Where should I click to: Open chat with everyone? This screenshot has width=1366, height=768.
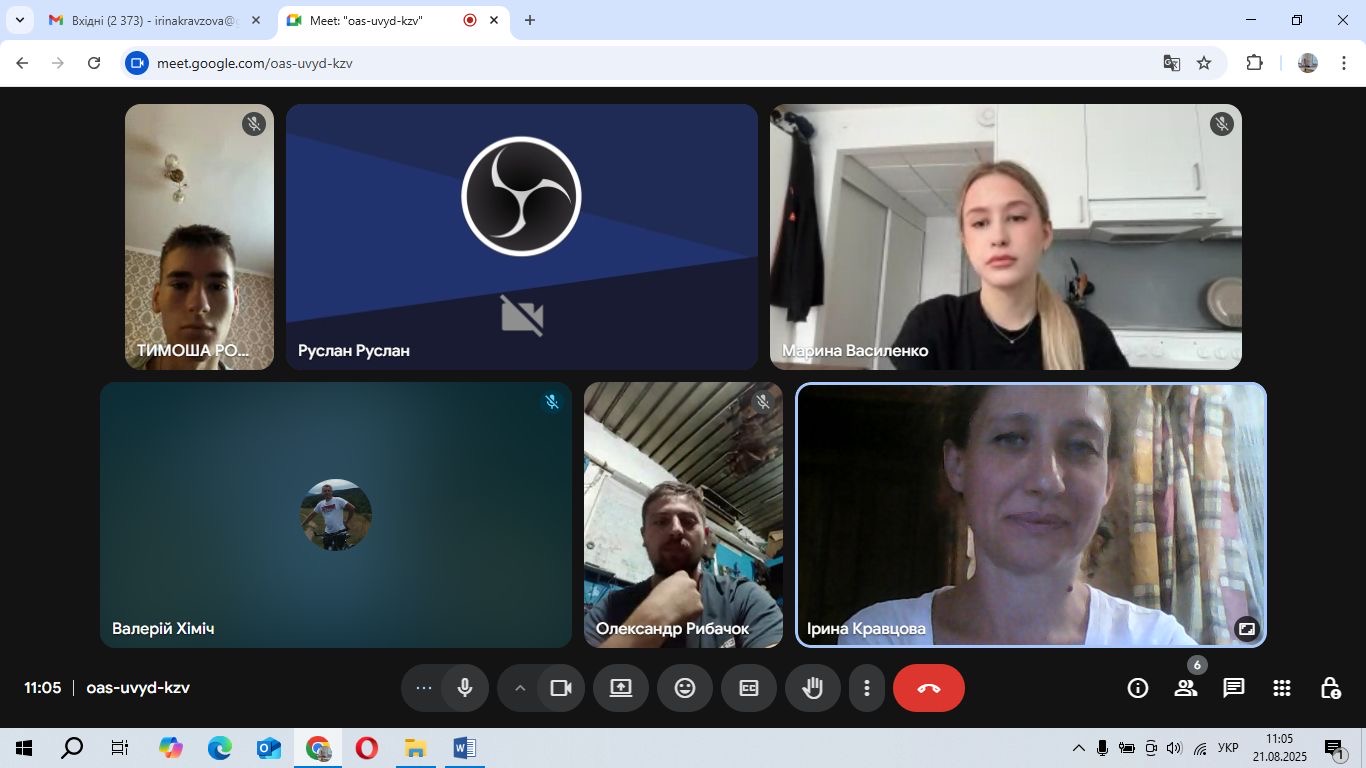pos(1234,688)
